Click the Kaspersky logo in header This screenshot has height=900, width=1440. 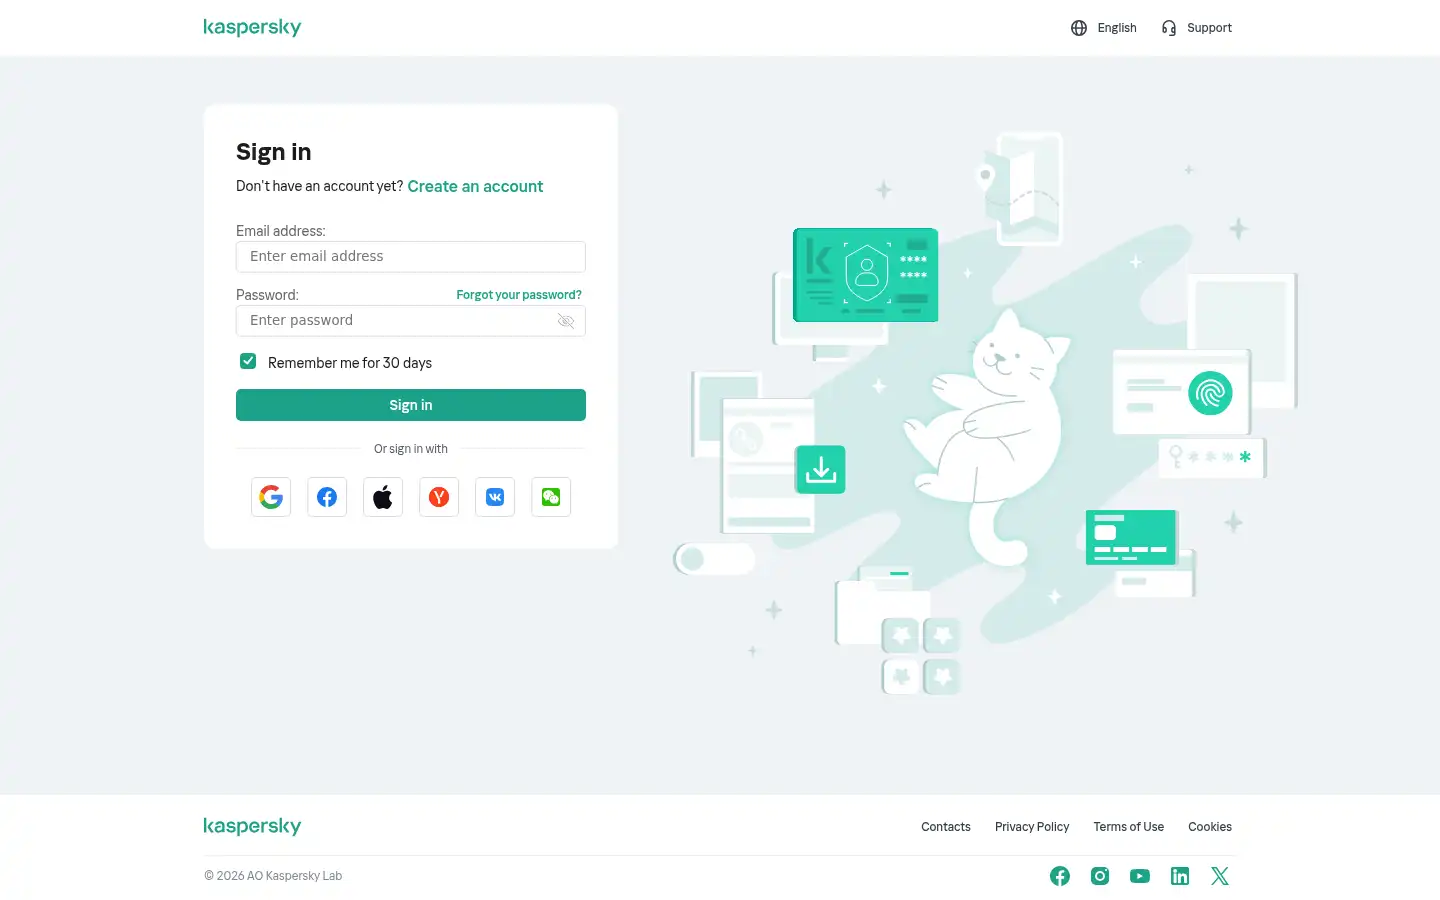252,27
